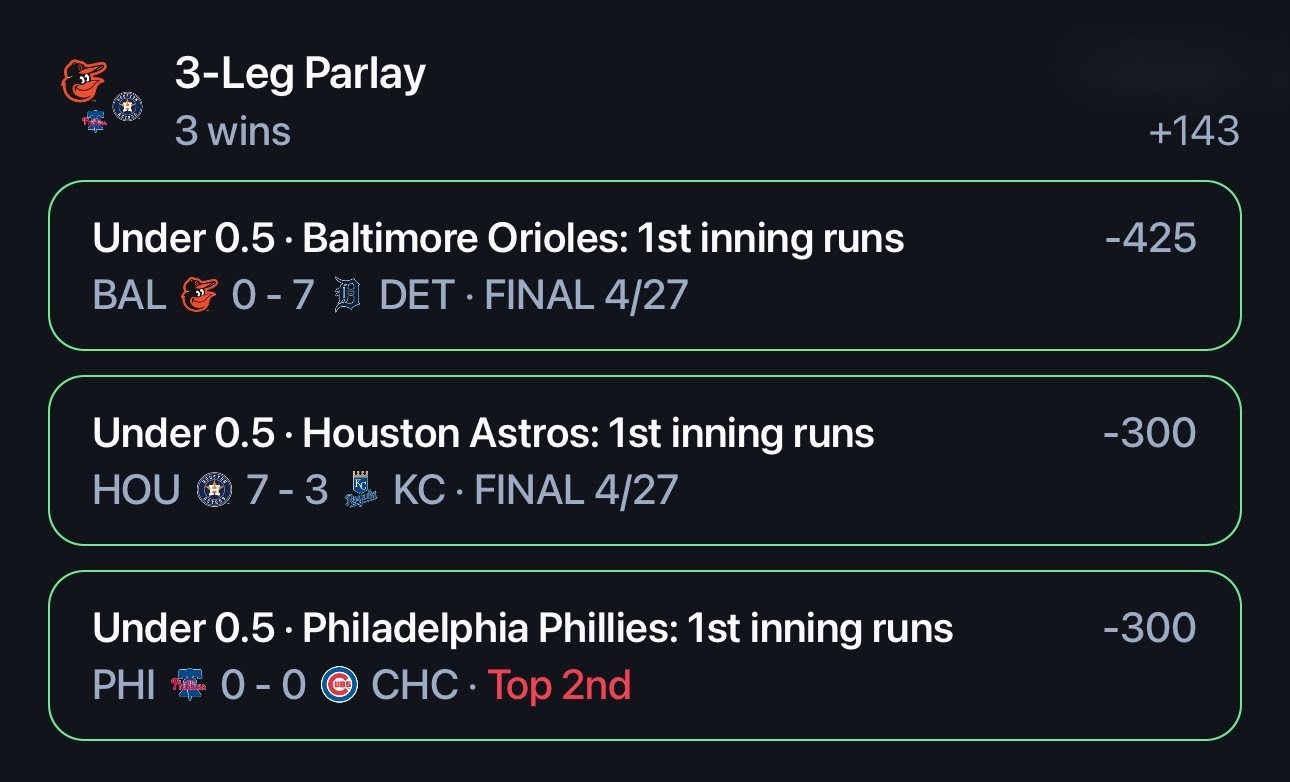Click the large Orioles logo in parlay header
The width and height of the screenshot is (1290, 782).
84,81
